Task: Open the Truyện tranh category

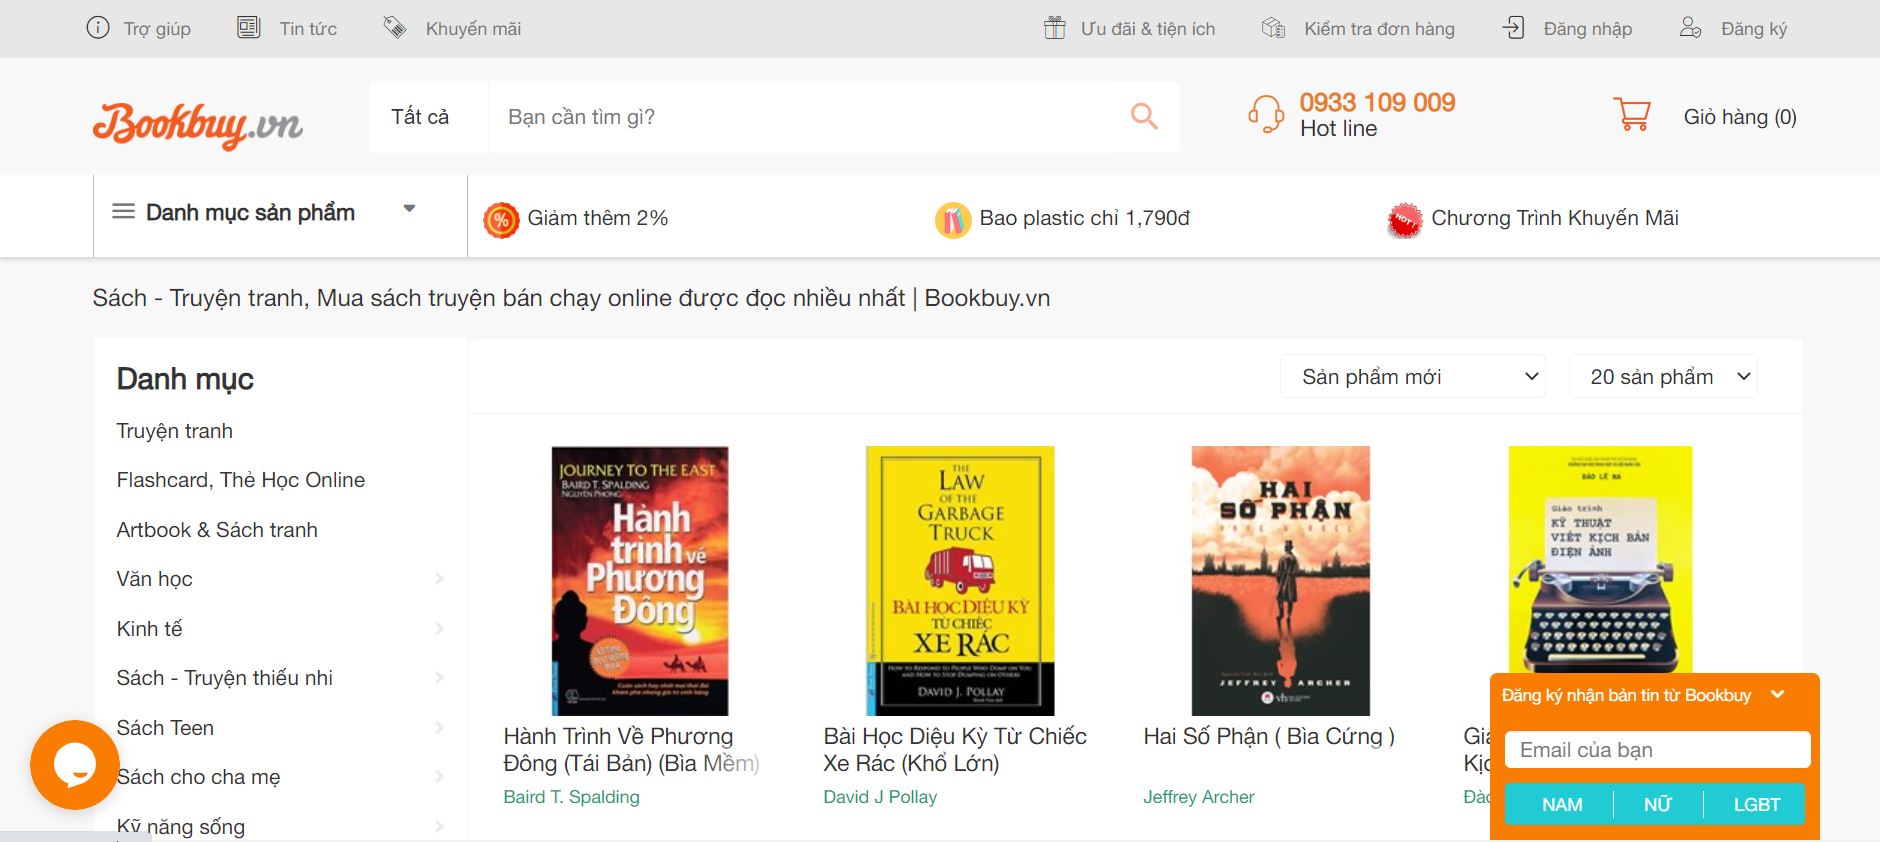Action: pyautogui.click(x=175, y=431)
